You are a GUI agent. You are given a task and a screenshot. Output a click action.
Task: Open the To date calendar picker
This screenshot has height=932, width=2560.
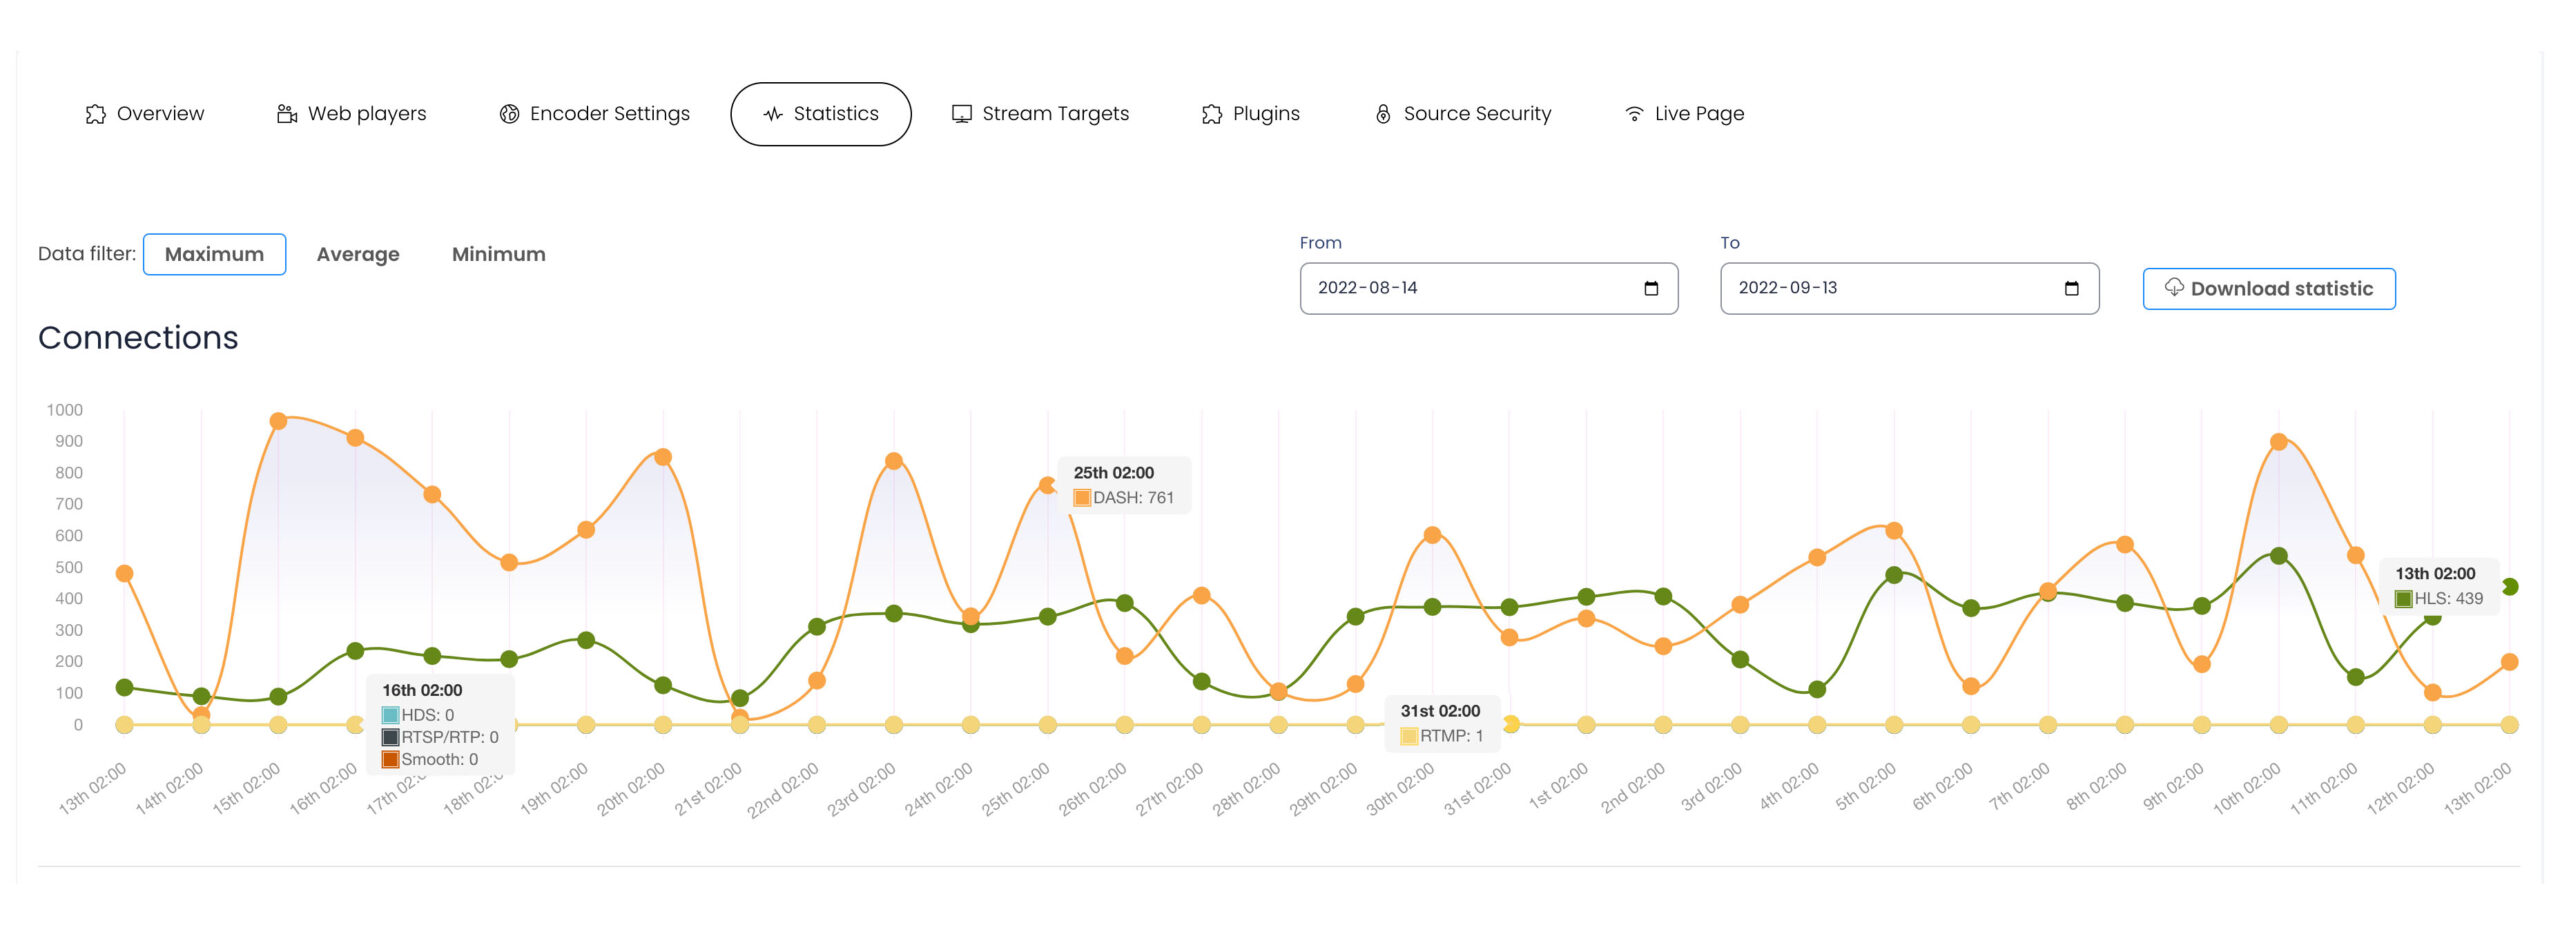pyautogui.click(x=2071, y=288)
